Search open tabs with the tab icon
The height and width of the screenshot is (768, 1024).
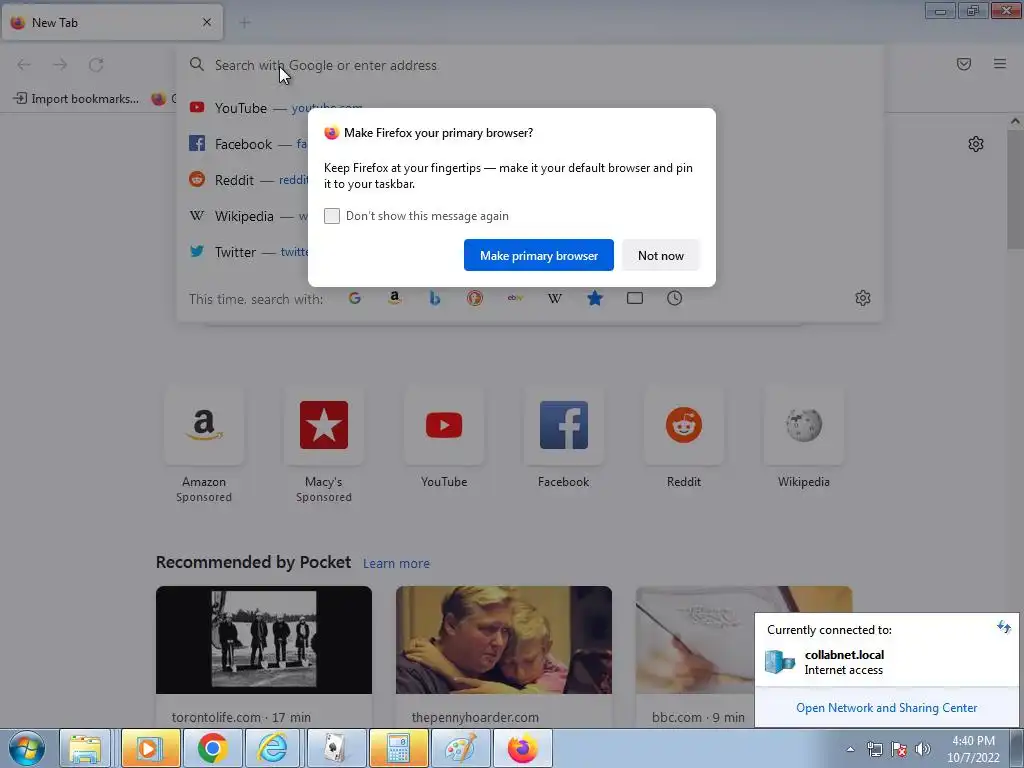tap(635, 298)
